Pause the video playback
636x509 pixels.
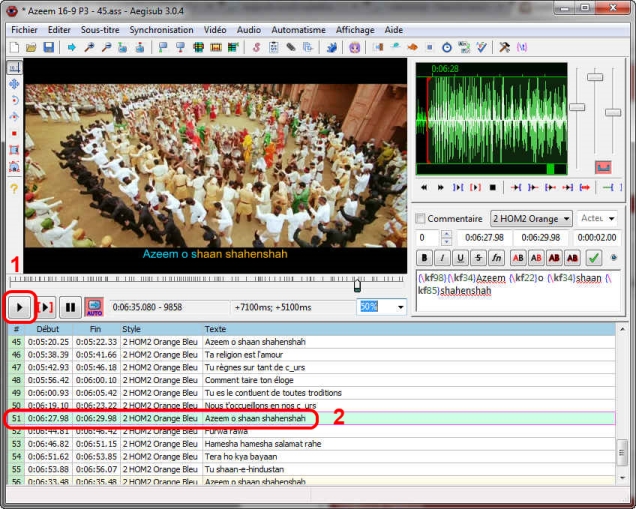(70, 307)
